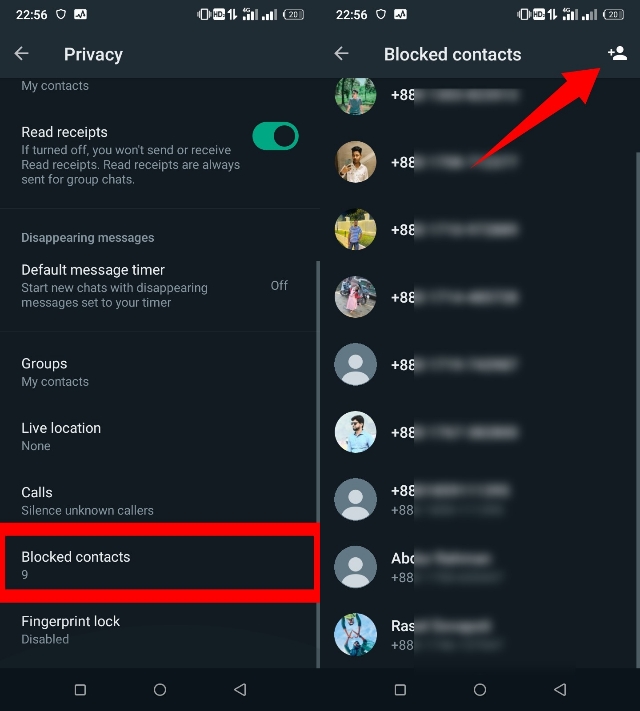Go back from Blocked contacts screen
This screenshot has height=711, width=640.
342,54
